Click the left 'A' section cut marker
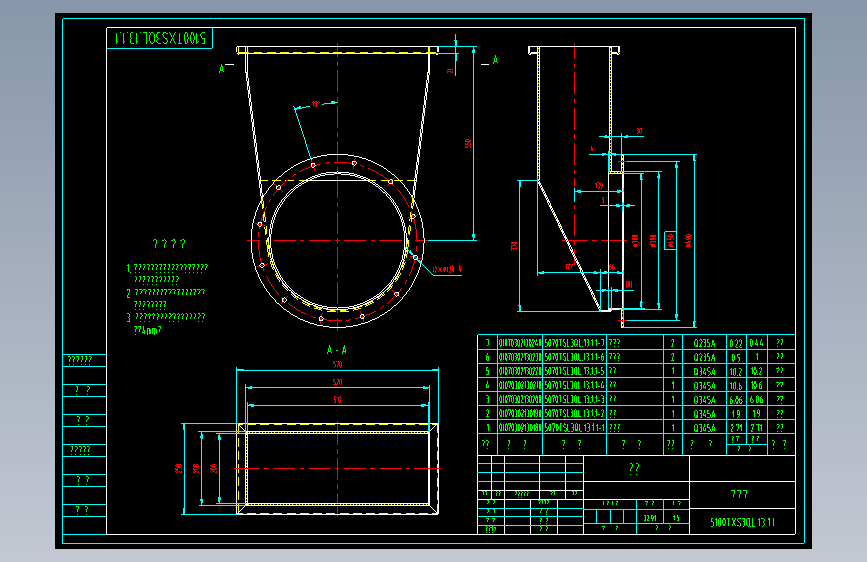Viewport: 867px width, 562px height. tap(221, 69)
